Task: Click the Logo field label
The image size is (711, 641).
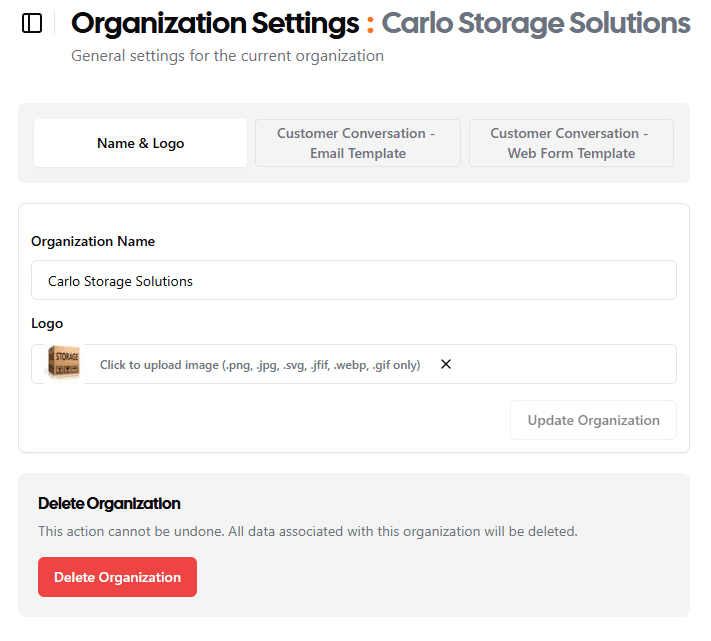Action: click(47, 324)
